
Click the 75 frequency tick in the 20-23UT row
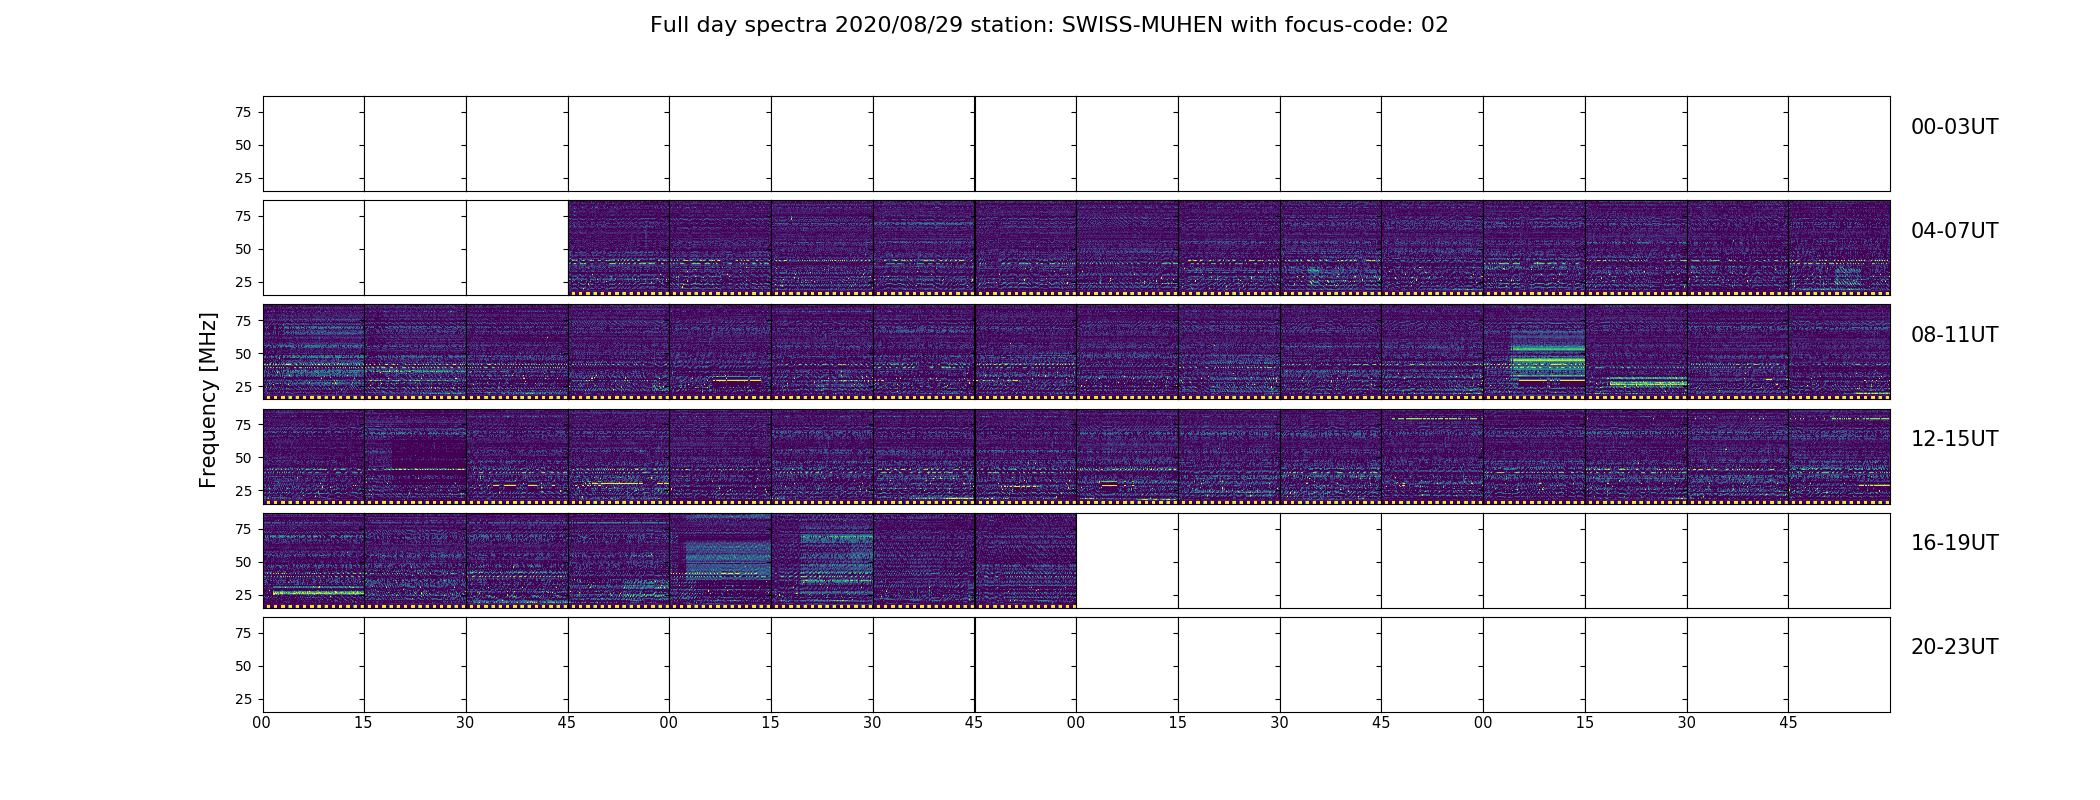point(243,633)
